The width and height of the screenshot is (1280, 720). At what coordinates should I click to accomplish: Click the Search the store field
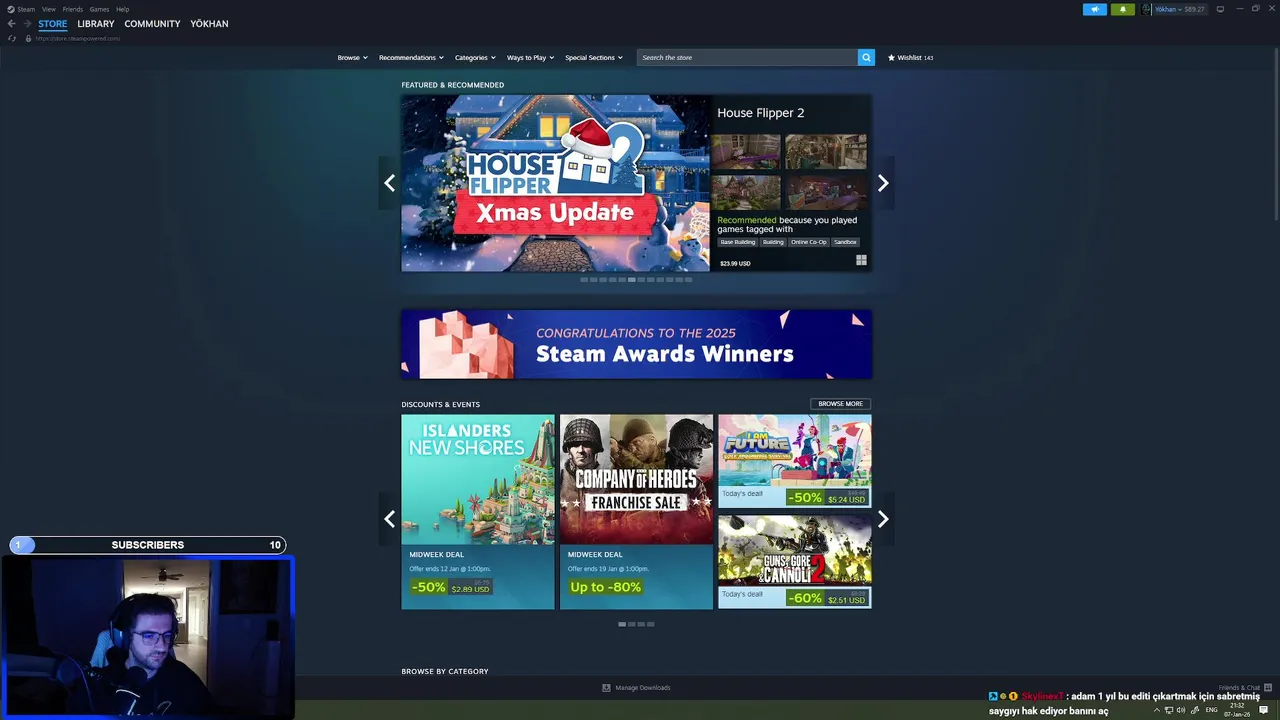(x=747, y=57)
